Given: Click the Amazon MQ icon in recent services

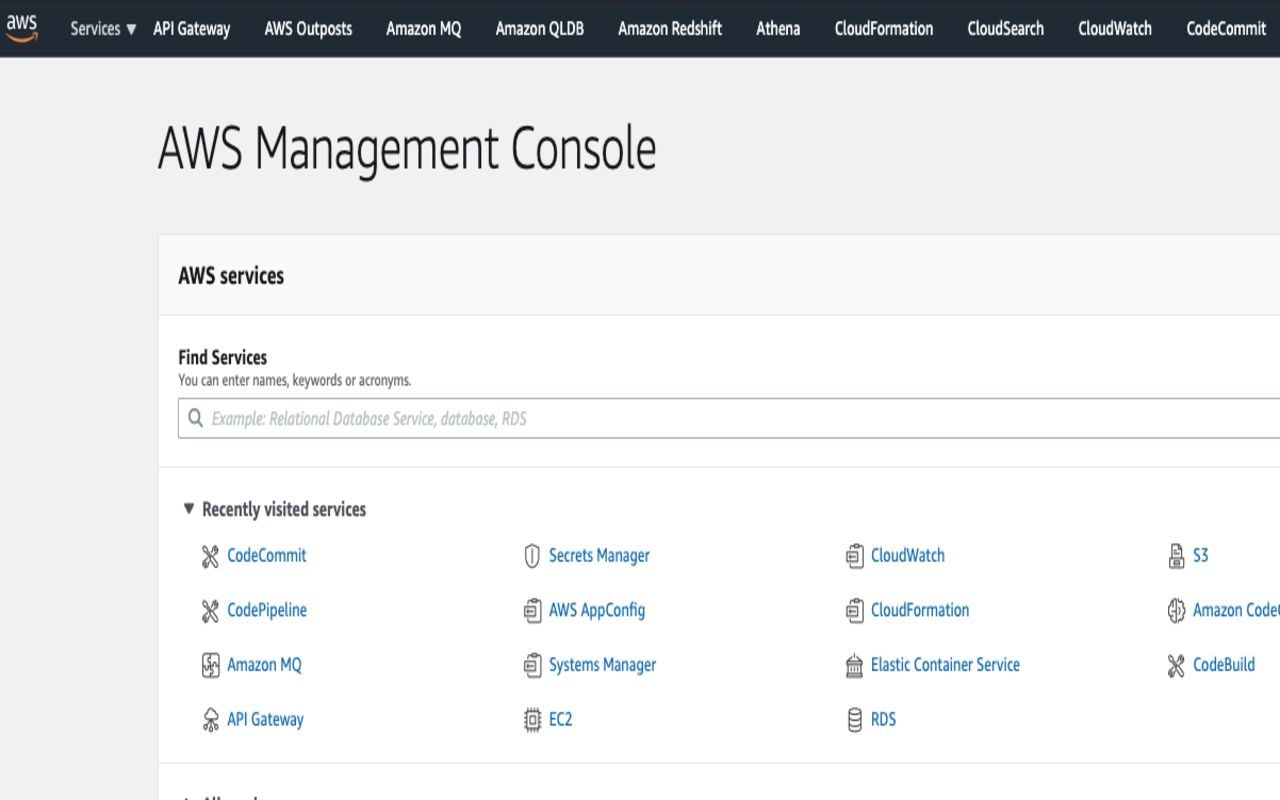Looking at the screenshot, I should pos(210,665).
